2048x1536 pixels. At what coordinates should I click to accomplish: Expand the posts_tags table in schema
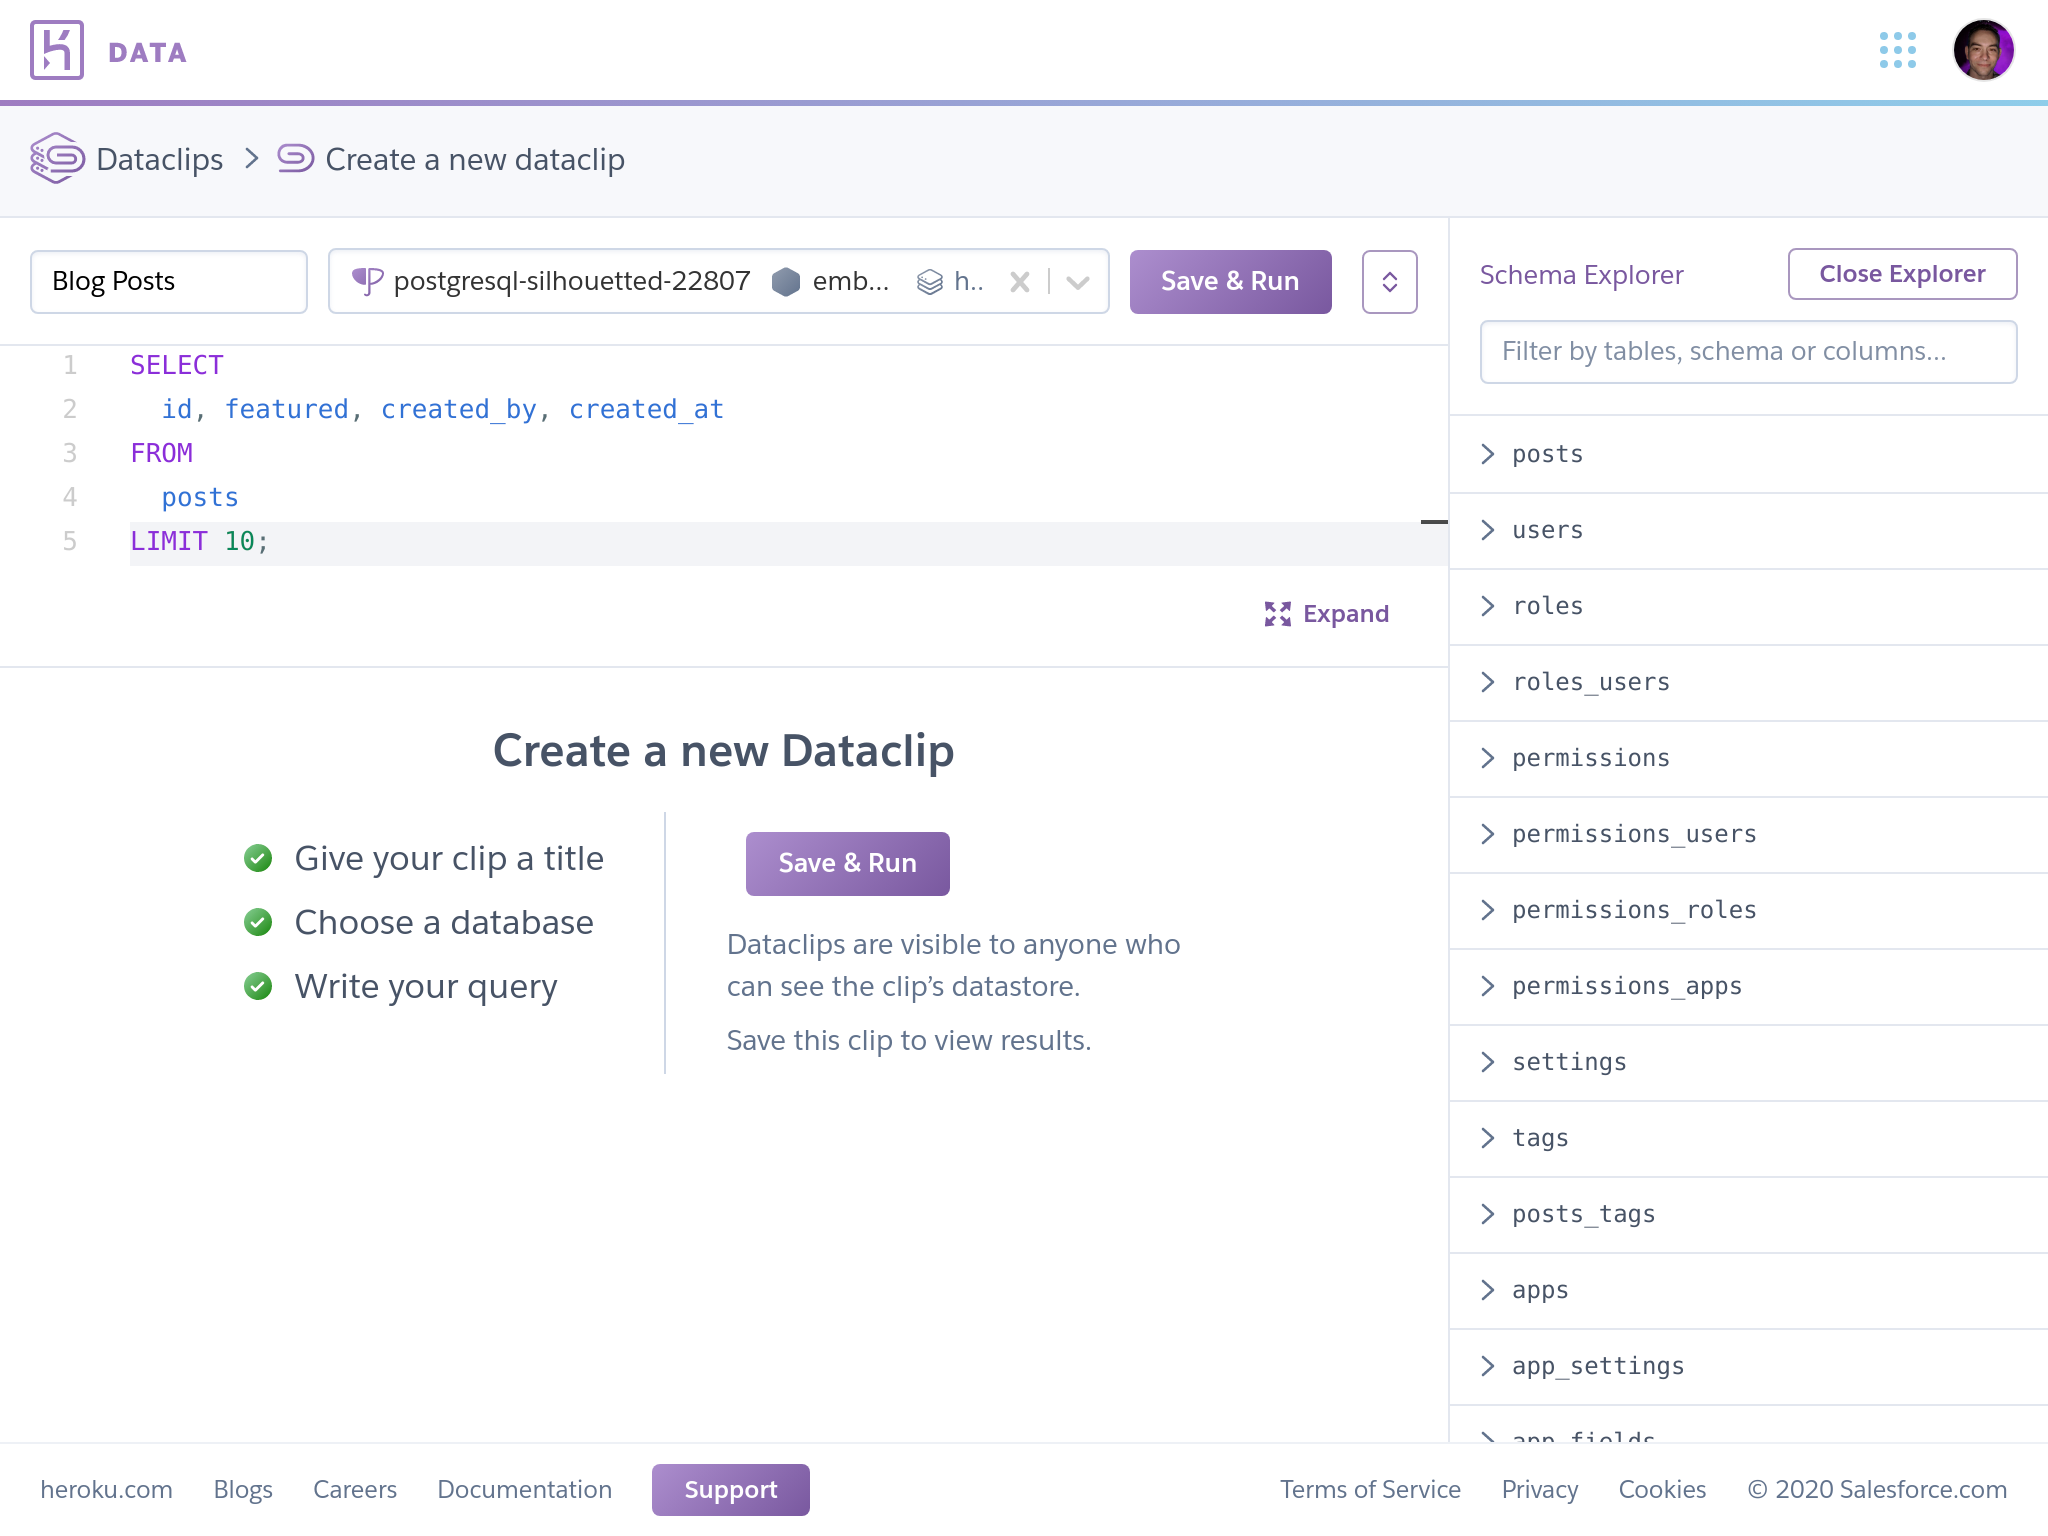pos(1485,1213)
